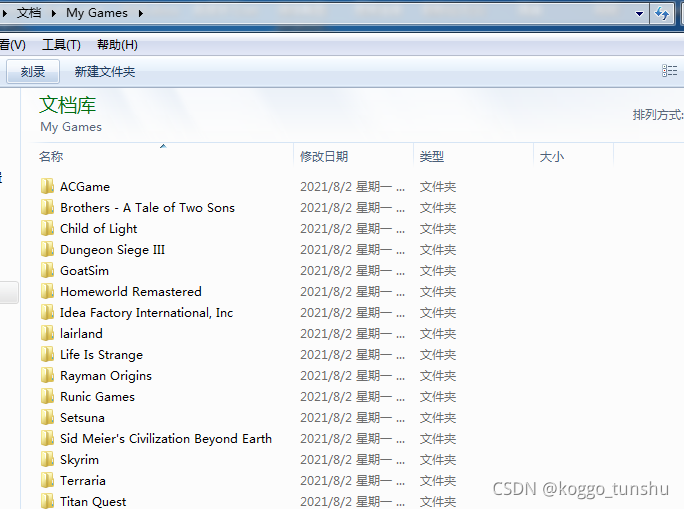Click the Life Is Strange folder icon
The width and height of the screenshot is (684, 509).
(47, 354)
